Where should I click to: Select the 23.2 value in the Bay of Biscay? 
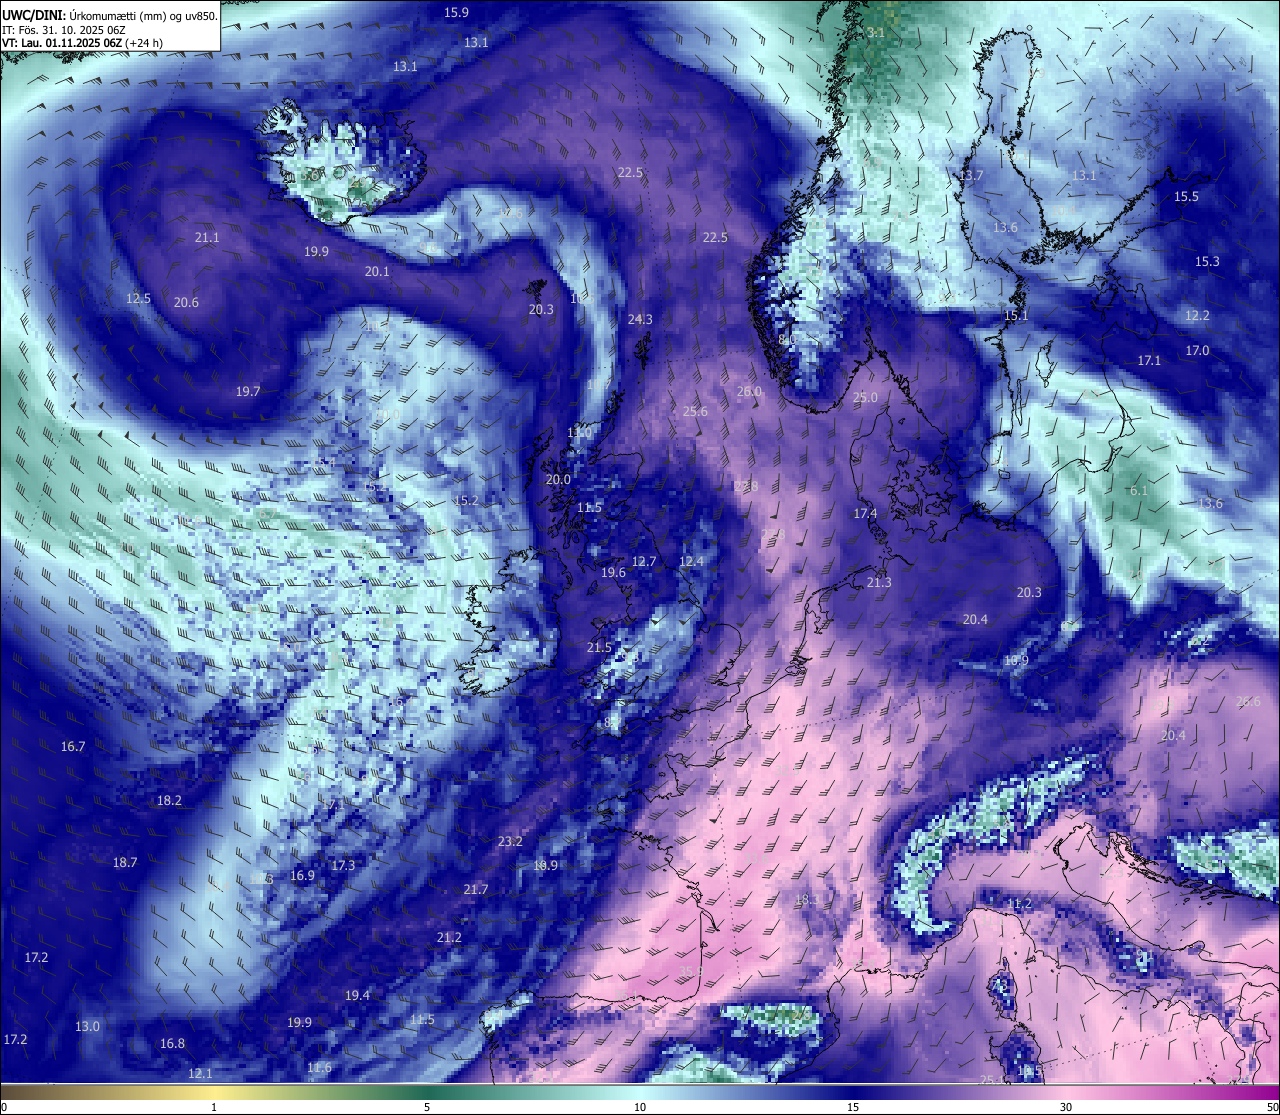point(510,842)
